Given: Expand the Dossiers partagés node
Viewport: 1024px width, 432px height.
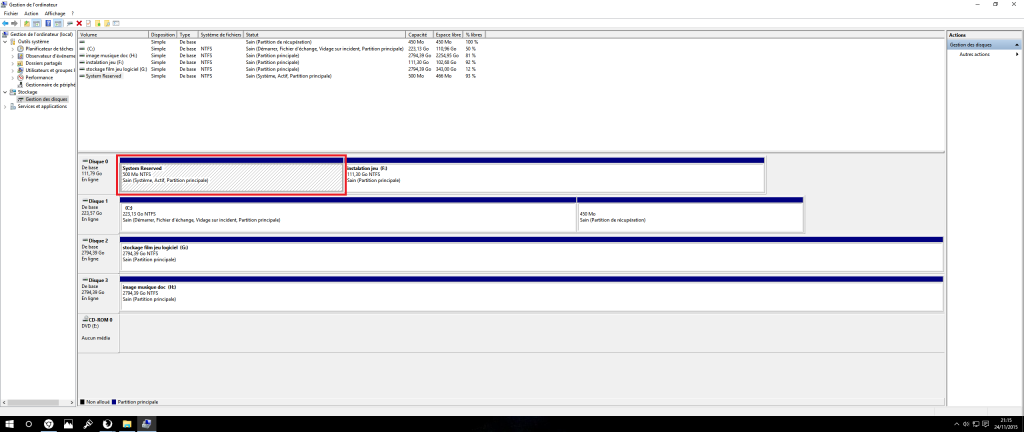Looking at the screenshot, I should coord(13,63).
